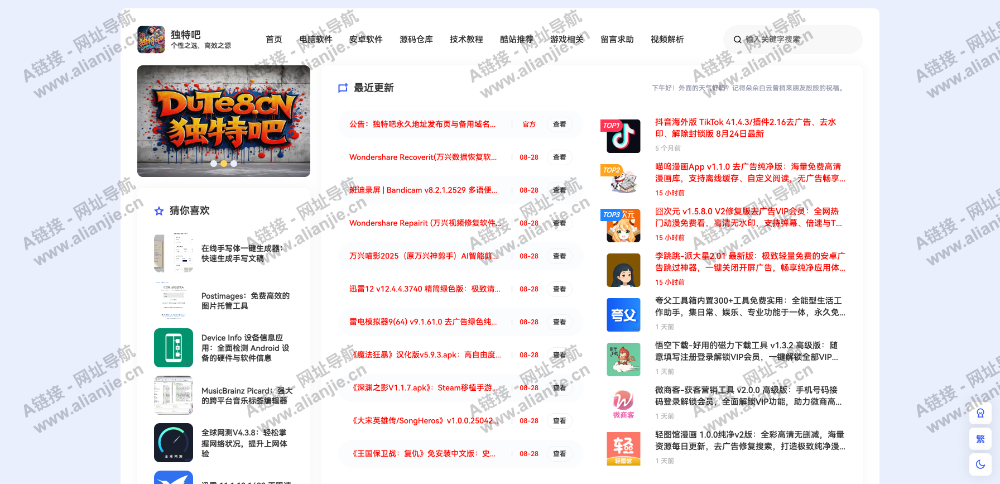This screenshot has width=1000, height=484.
Task: Go to 首页 in the navigation
Action: pos(274,40)
